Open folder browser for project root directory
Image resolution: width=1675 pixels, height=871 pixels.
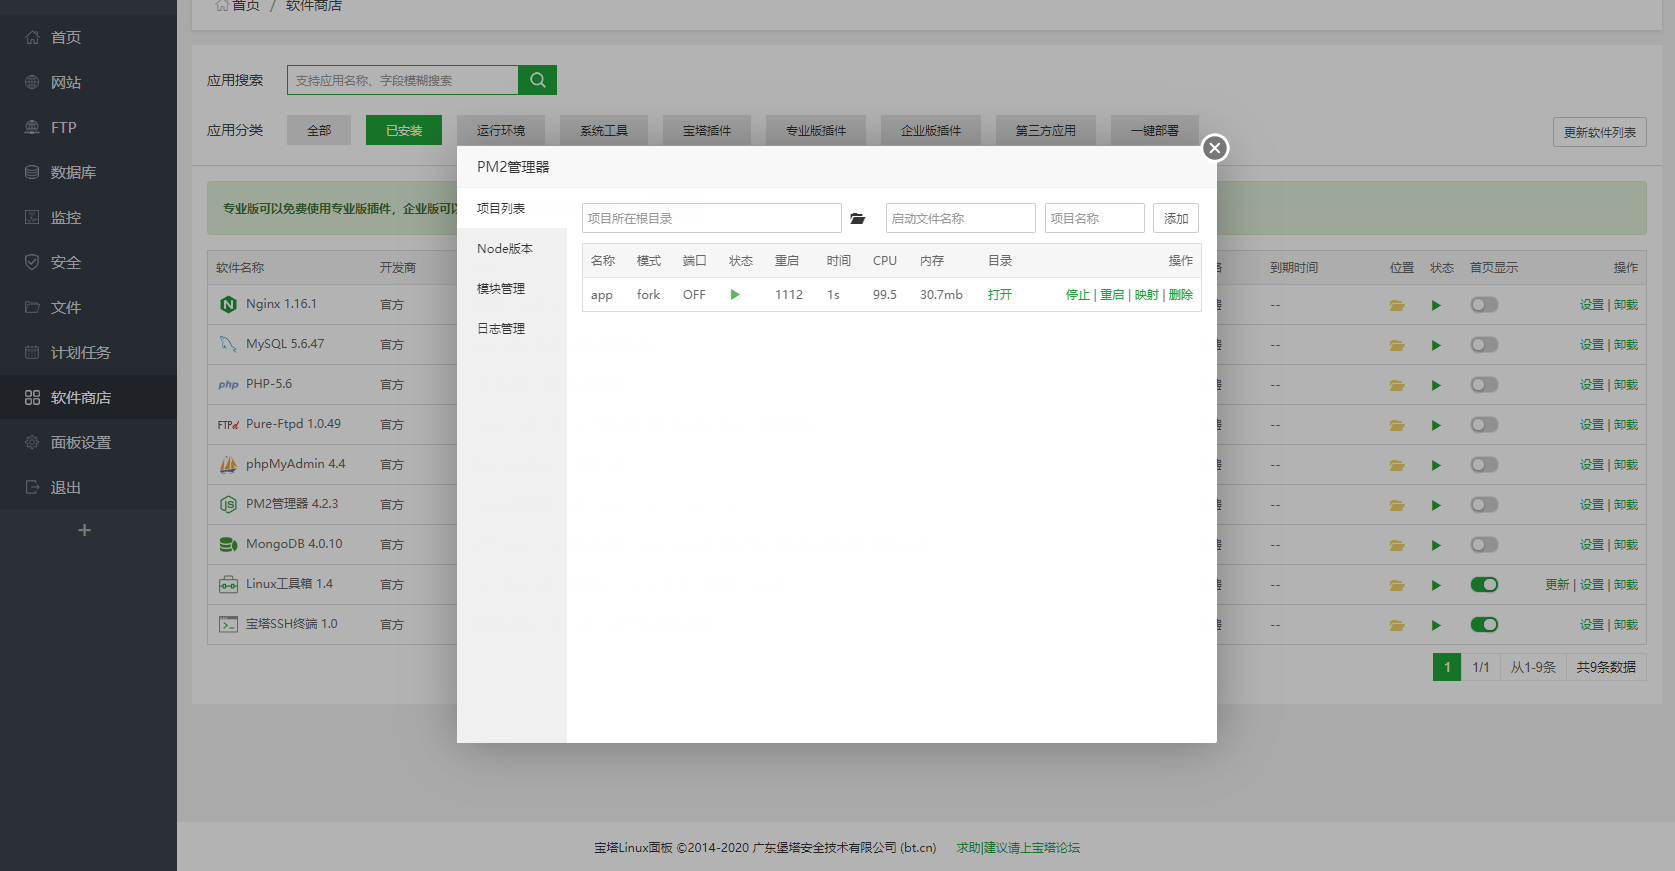[x=857, y=218]
